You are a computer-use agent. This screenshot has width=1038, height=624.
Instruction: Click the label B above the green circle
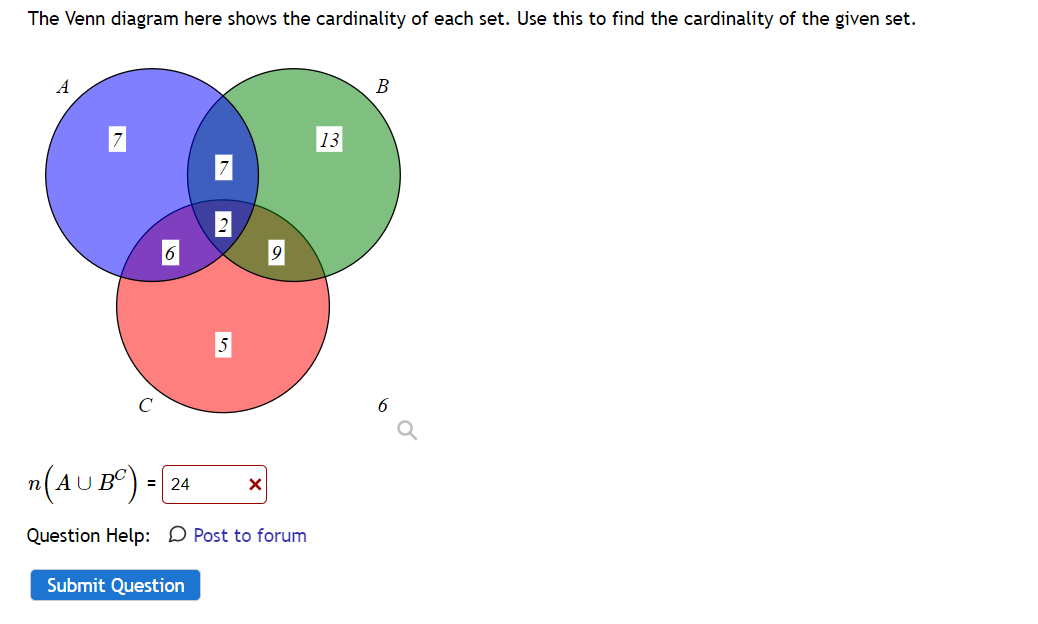click(381, 87)
